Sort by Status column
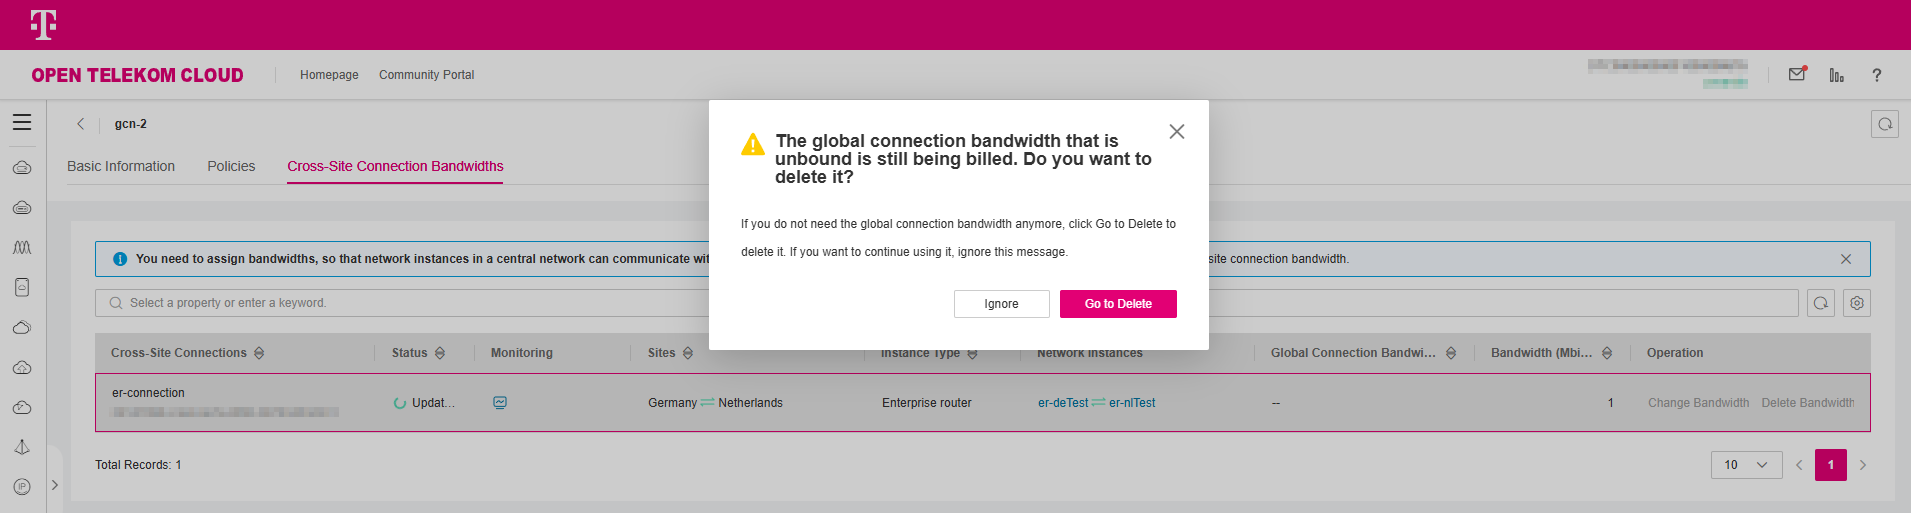This screenshot has height=513, width=1911. tap(440, 353)
